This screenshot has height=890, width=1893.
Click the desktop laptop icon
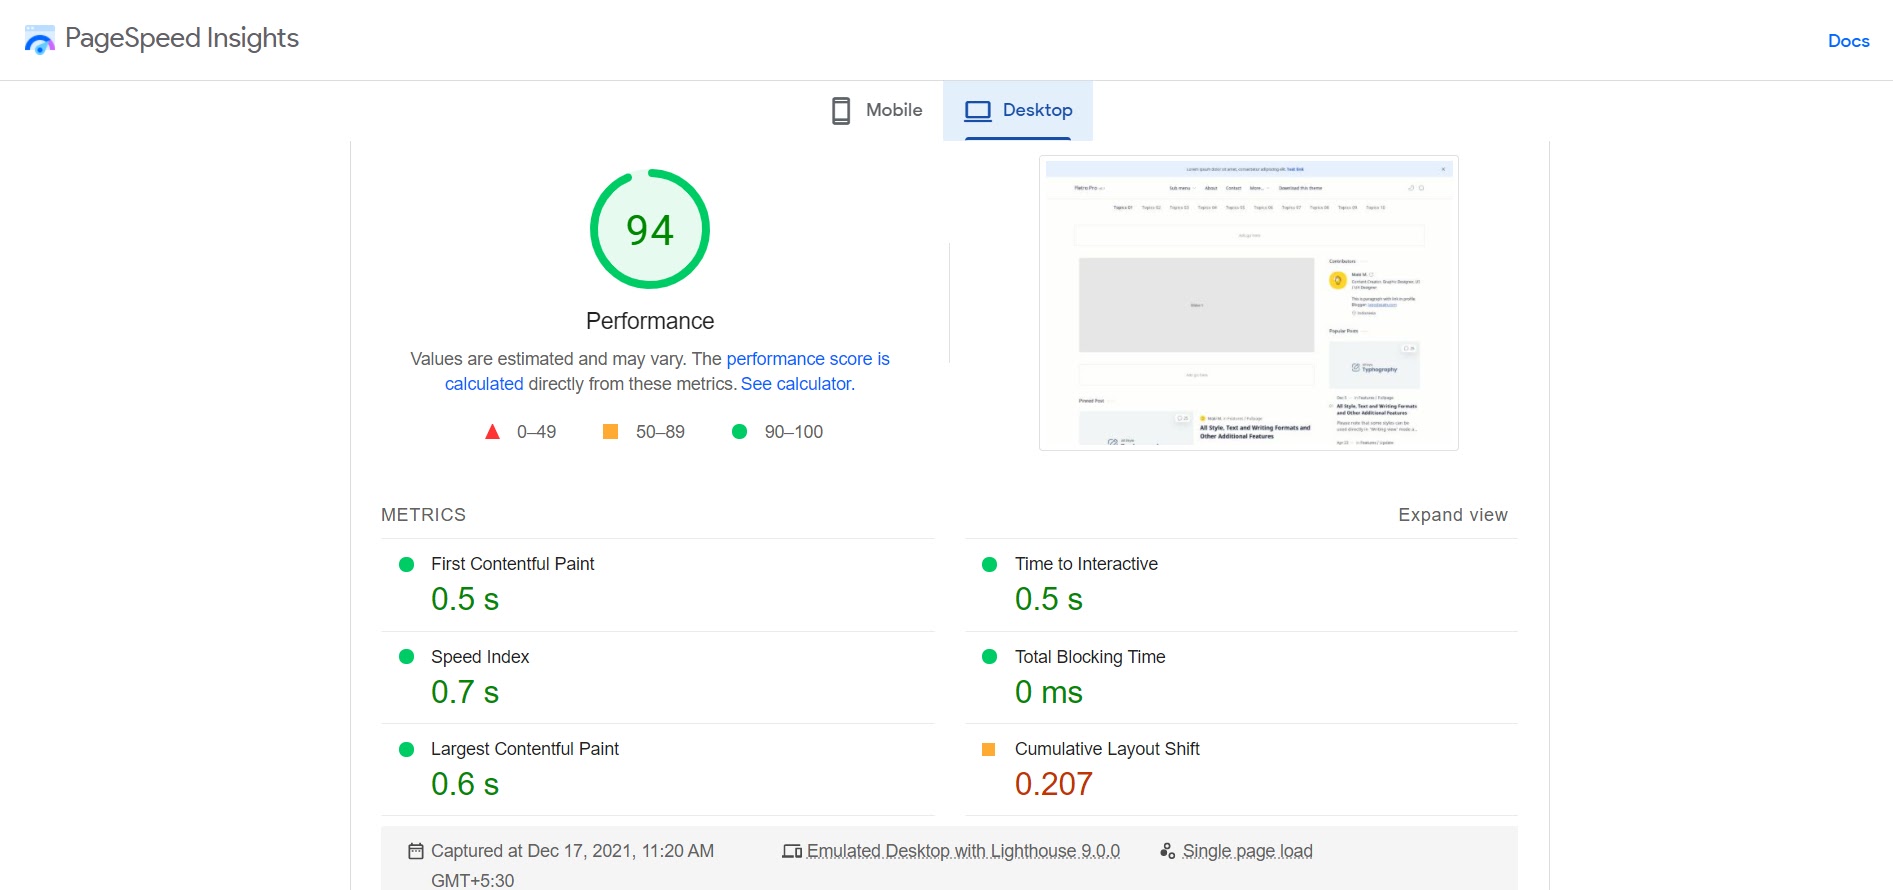point(977,110)
